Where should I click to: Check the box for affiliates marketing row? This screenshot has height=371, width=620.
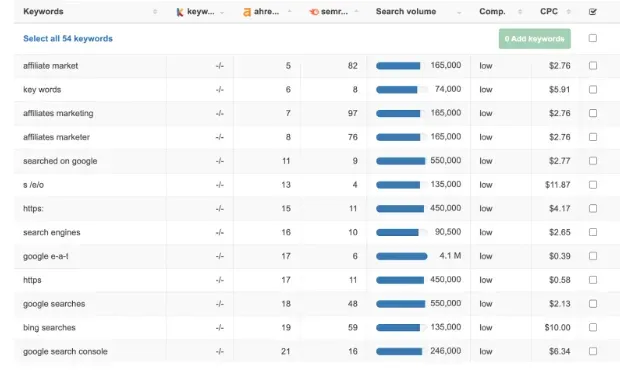[592, 113]
